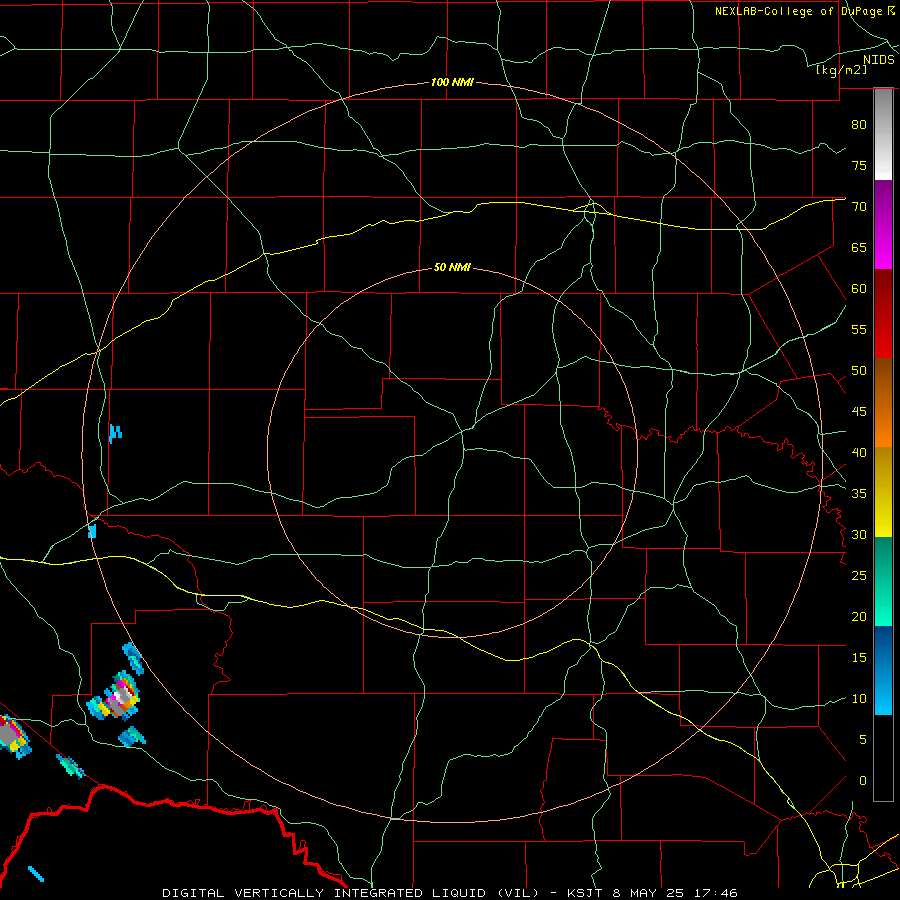Screen dimensions: 900x900
Task: Pick the blue segment of the color bar
Action: 883,670
